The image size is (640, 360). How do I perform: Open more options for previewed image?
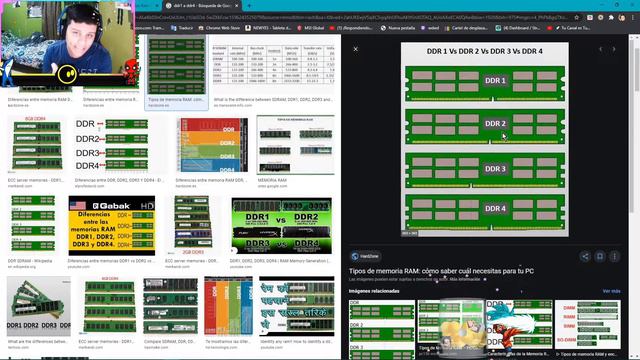(x=614, y=256)
